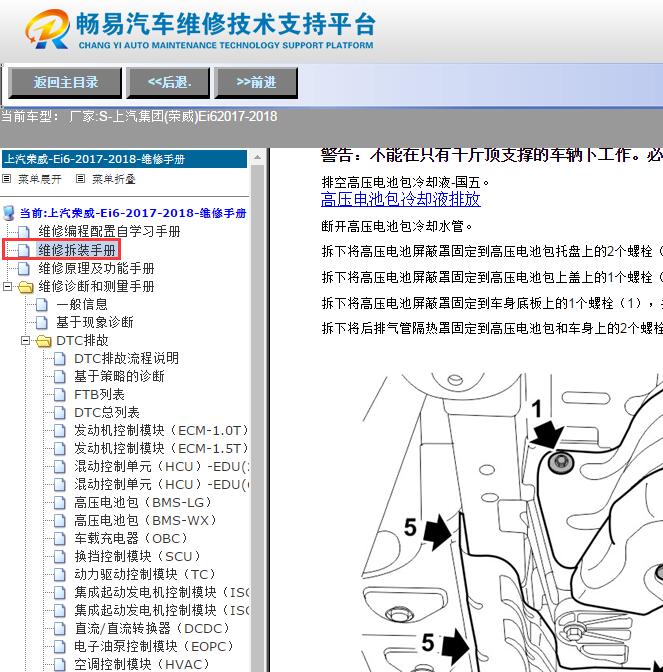Screen dimensions: 663x672
Task: Click page icon beside 换挡控制模块 (SCU)
Action: [60, 557]
